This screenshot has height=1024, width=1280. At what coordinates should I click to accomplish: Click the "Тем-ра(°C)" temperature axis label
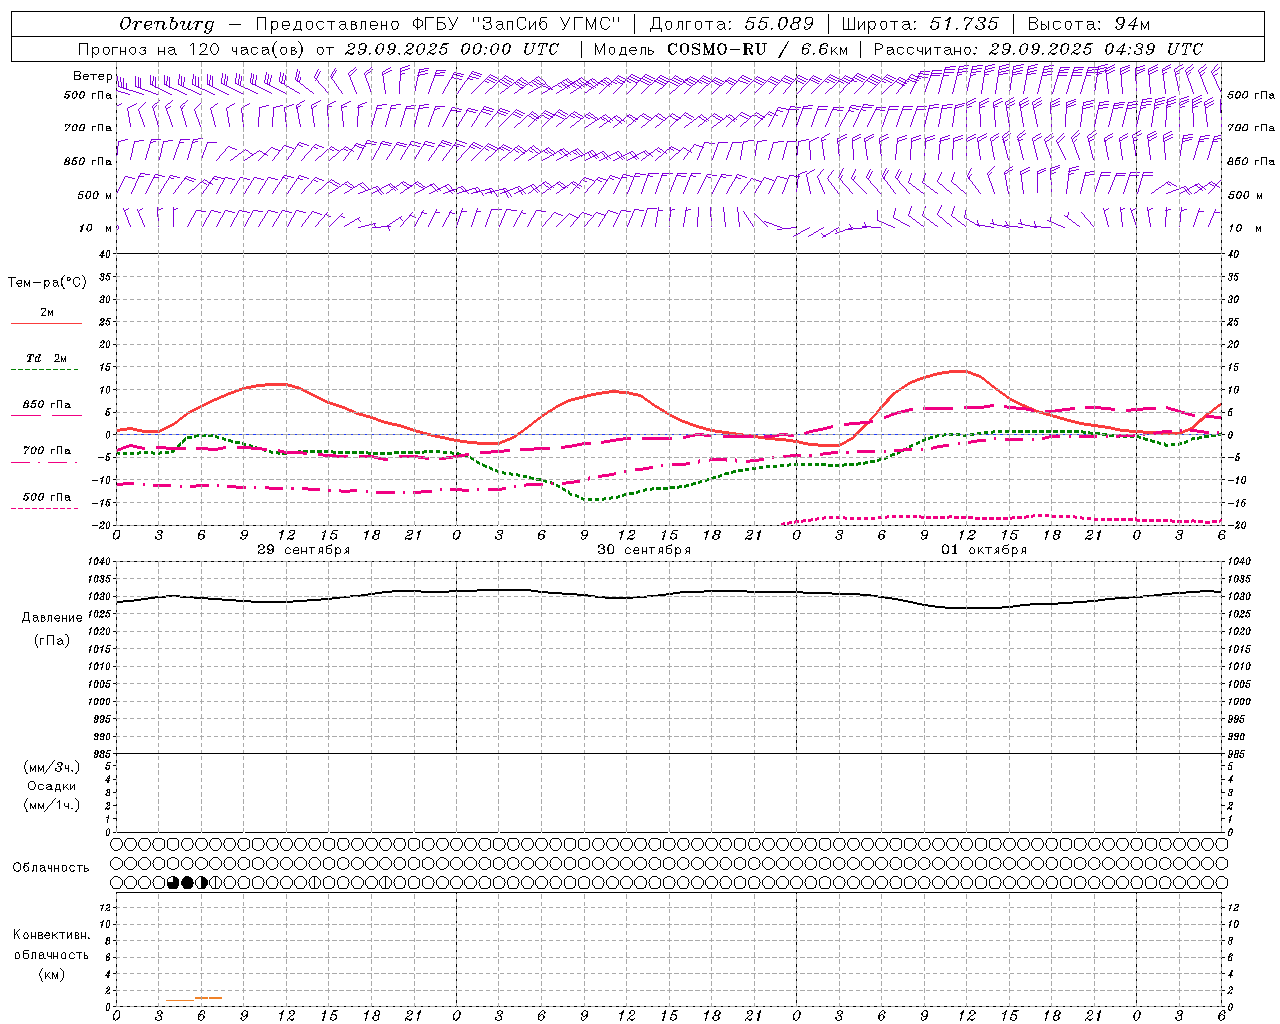(x=47, y=283)
